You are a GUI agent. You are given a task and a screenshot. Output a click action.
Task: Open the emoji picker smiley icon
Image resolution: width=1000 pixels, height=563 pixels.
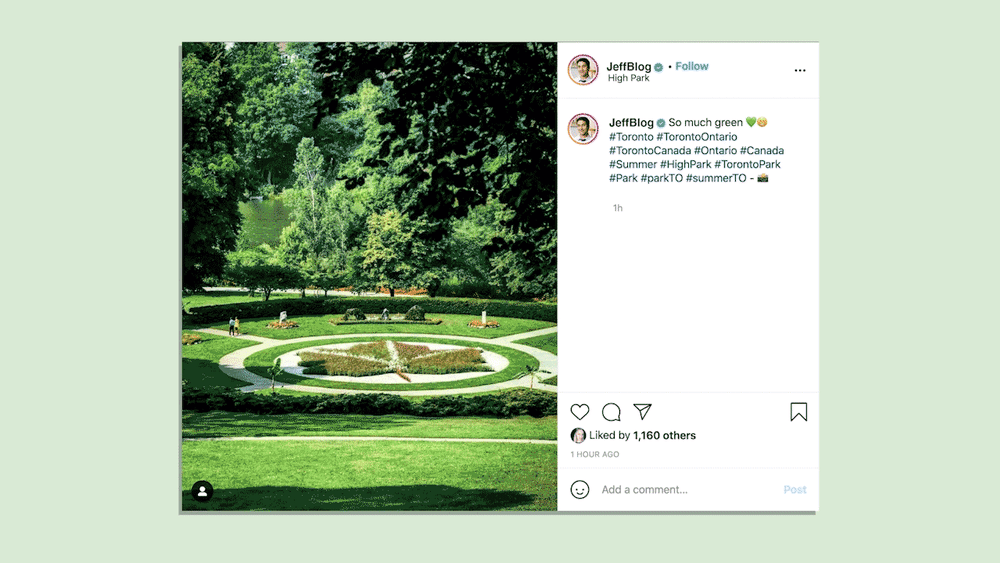click(580, 490)
